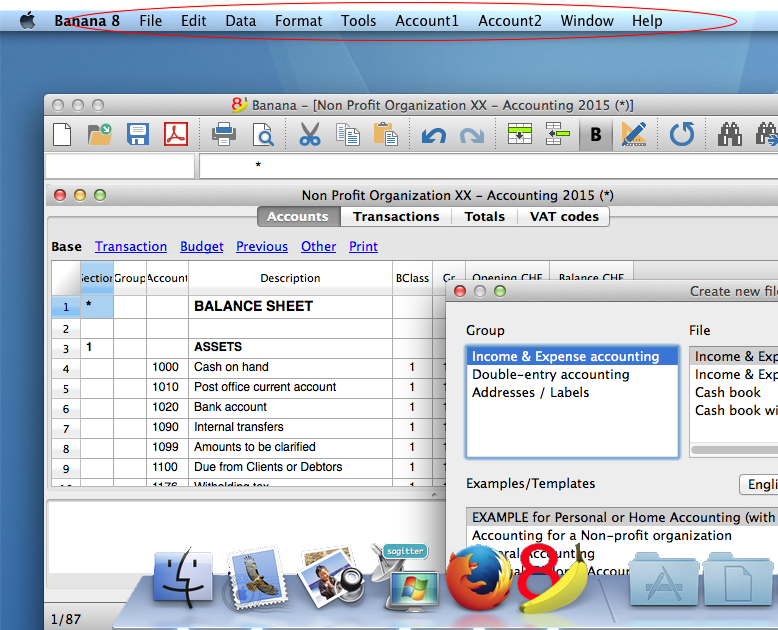Click the pencil and ruler edit icon
The image size is (778, 630).
(x=634, y=134)
